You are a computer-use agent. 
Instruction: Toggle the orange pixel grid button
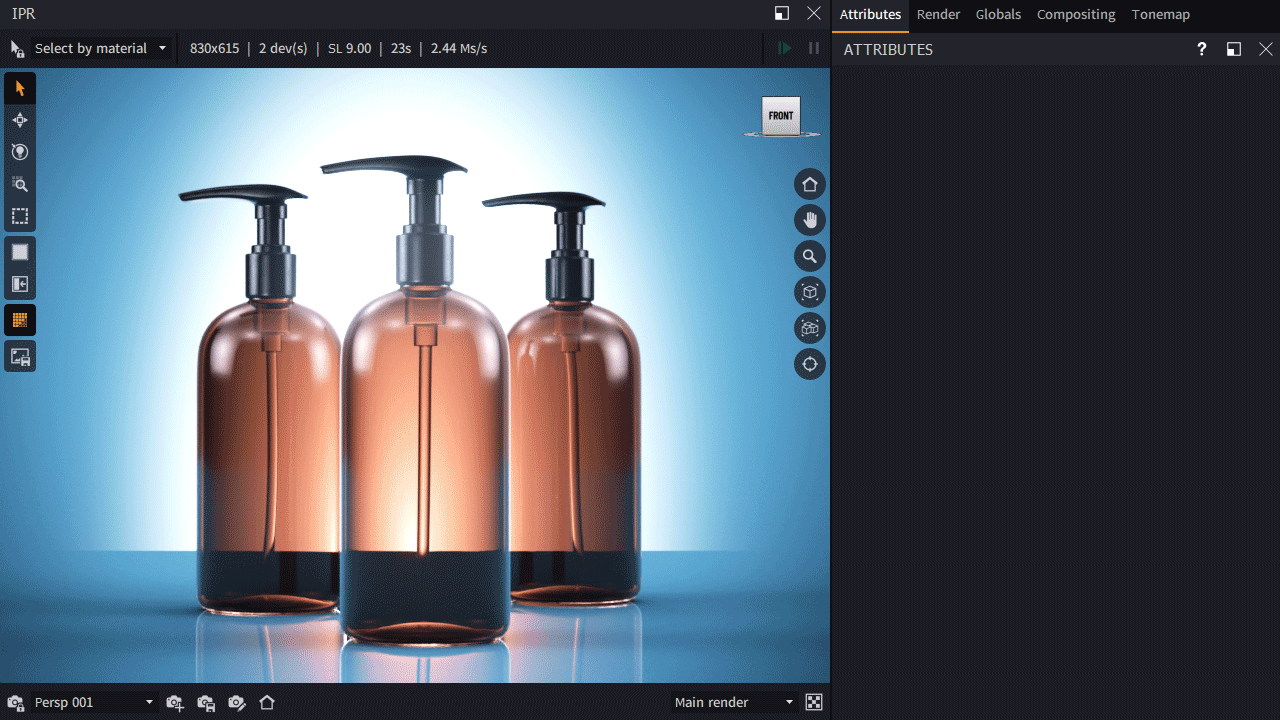[20, 320]
